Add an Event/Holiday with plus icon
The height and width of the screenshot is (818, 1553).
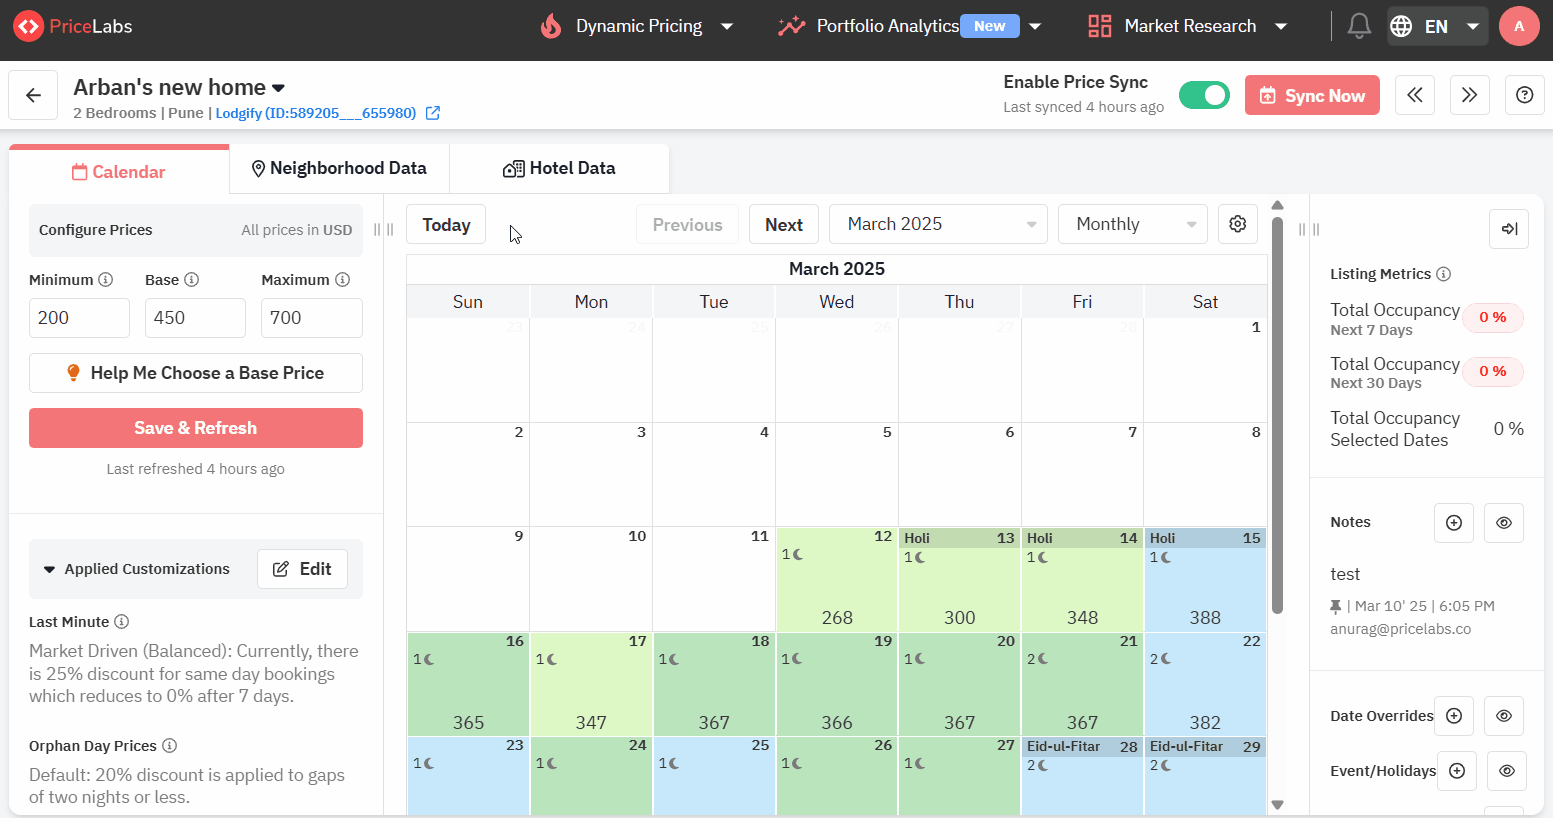1457,771
